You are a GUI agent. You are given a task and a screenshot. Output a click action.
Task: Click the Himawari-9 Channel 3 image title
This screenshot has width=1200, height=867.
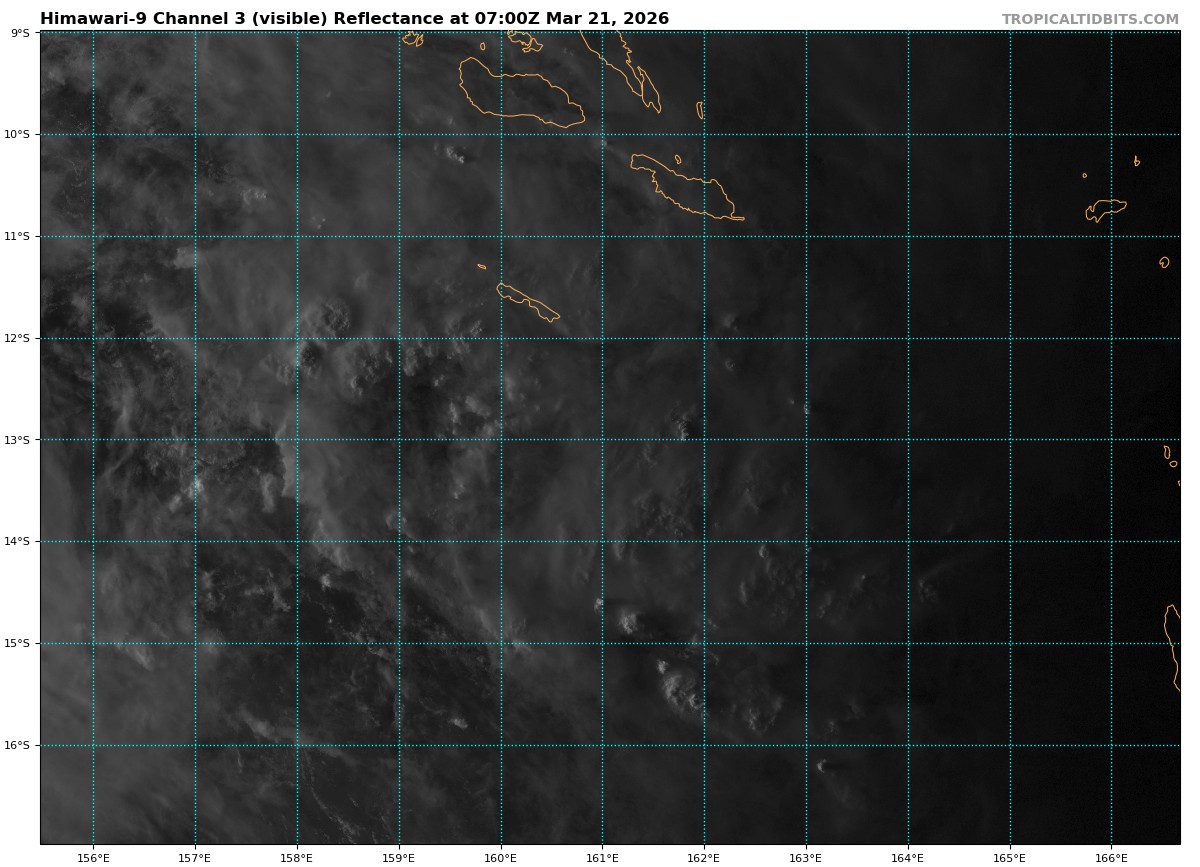354,19
